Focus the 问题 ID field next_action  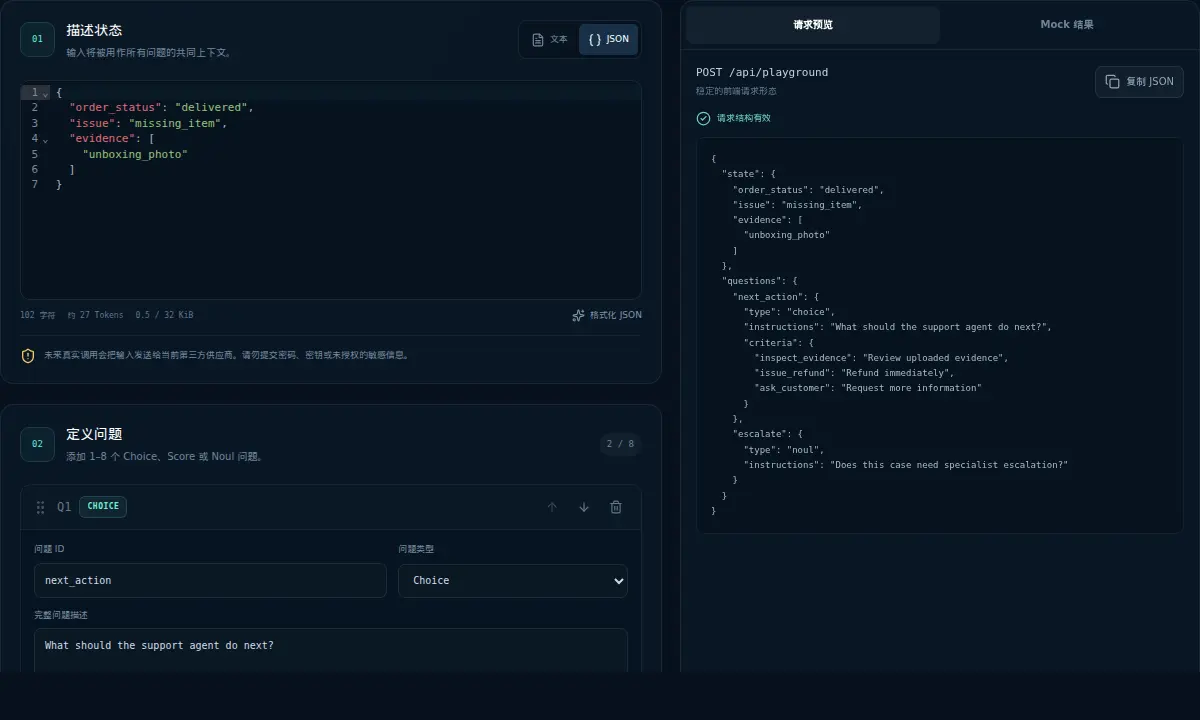click(210, 581)
